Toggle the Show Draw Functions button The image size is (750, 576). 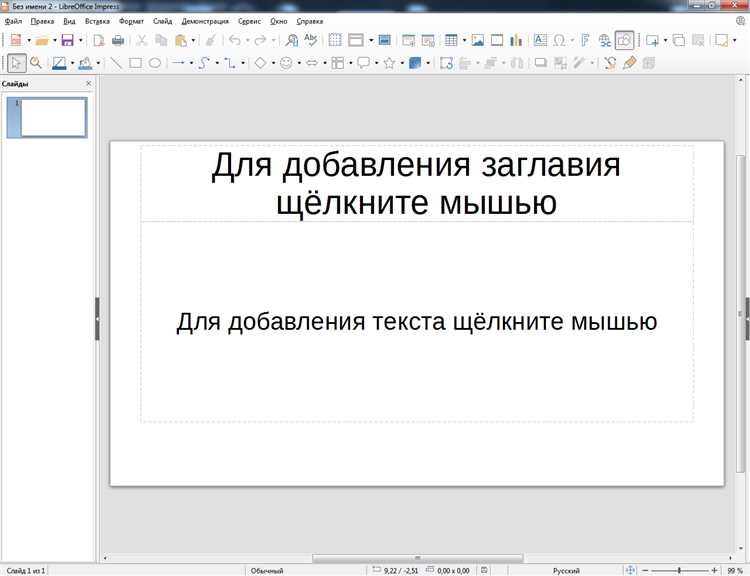[624, 40]
